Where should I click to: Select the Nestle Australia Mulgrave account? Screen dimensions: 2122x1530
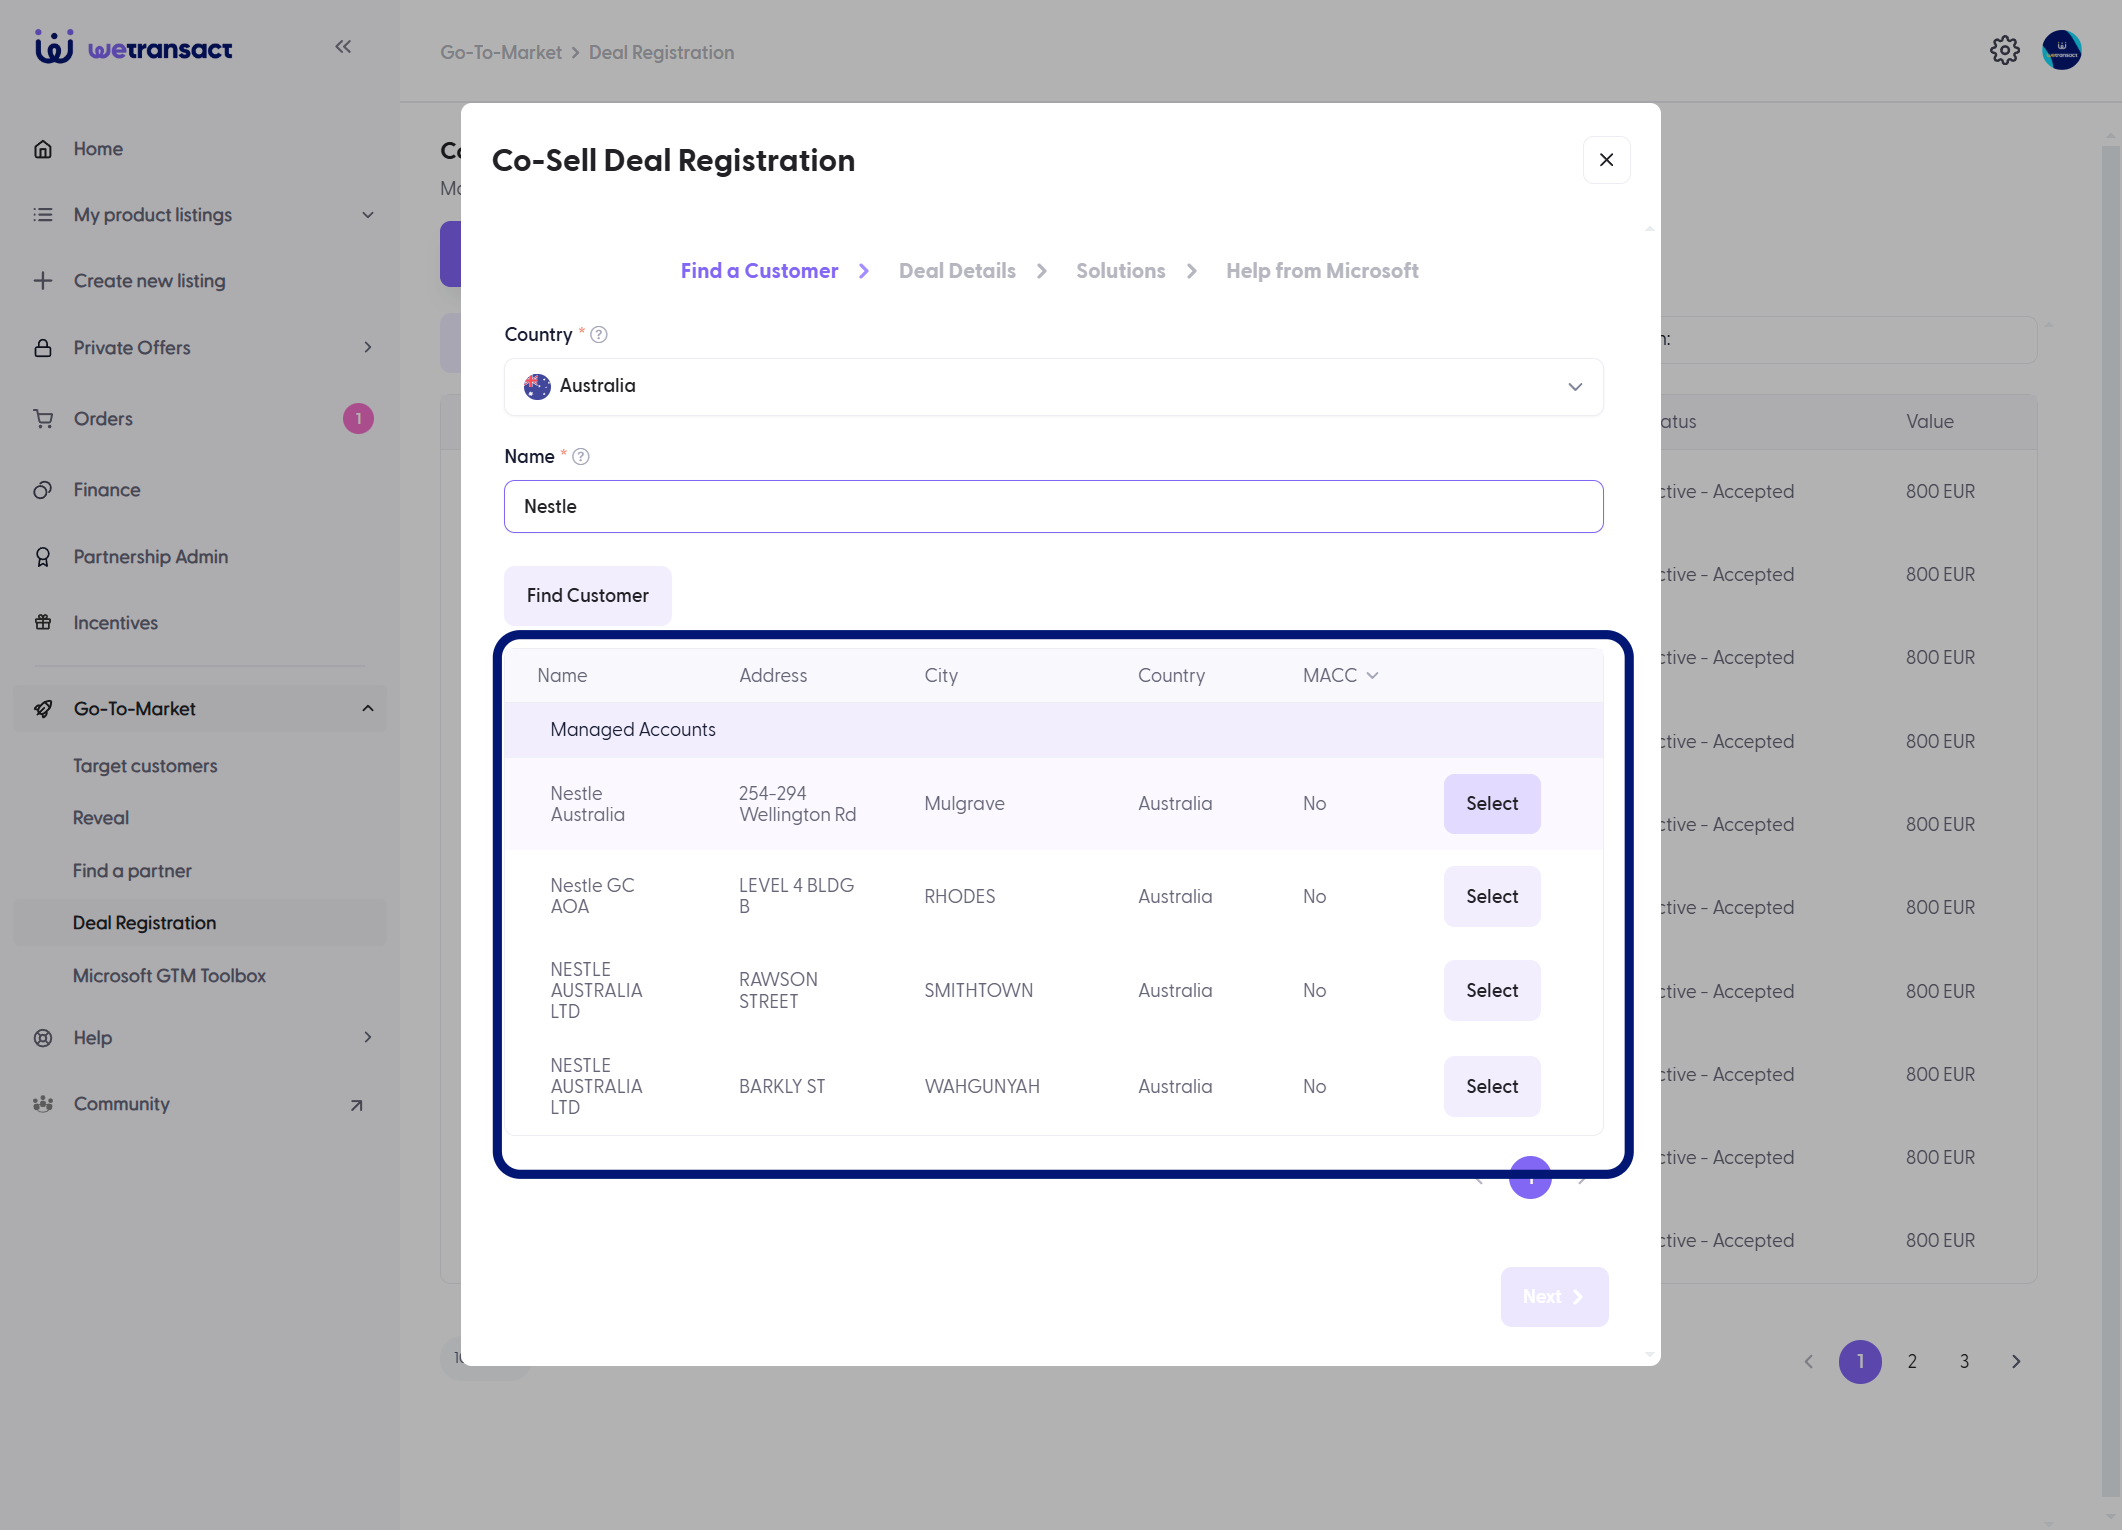1491,804
